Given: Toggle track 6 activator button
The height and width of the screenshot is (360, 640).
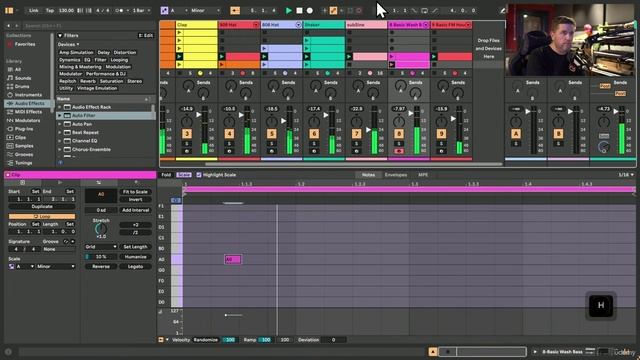Looking at the screenshot, I should point(314,134).
